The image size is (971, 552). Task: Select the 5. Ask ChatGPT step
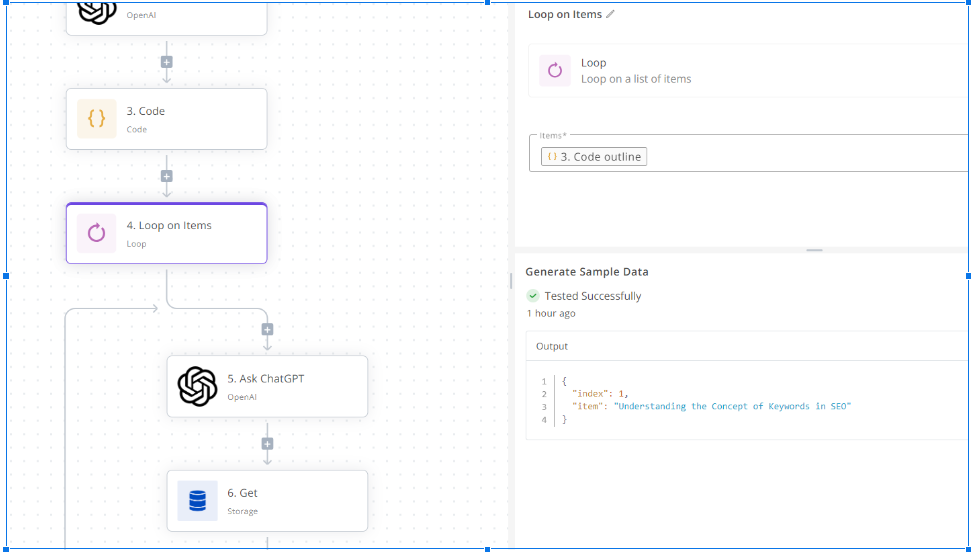(x=268, y=387)
